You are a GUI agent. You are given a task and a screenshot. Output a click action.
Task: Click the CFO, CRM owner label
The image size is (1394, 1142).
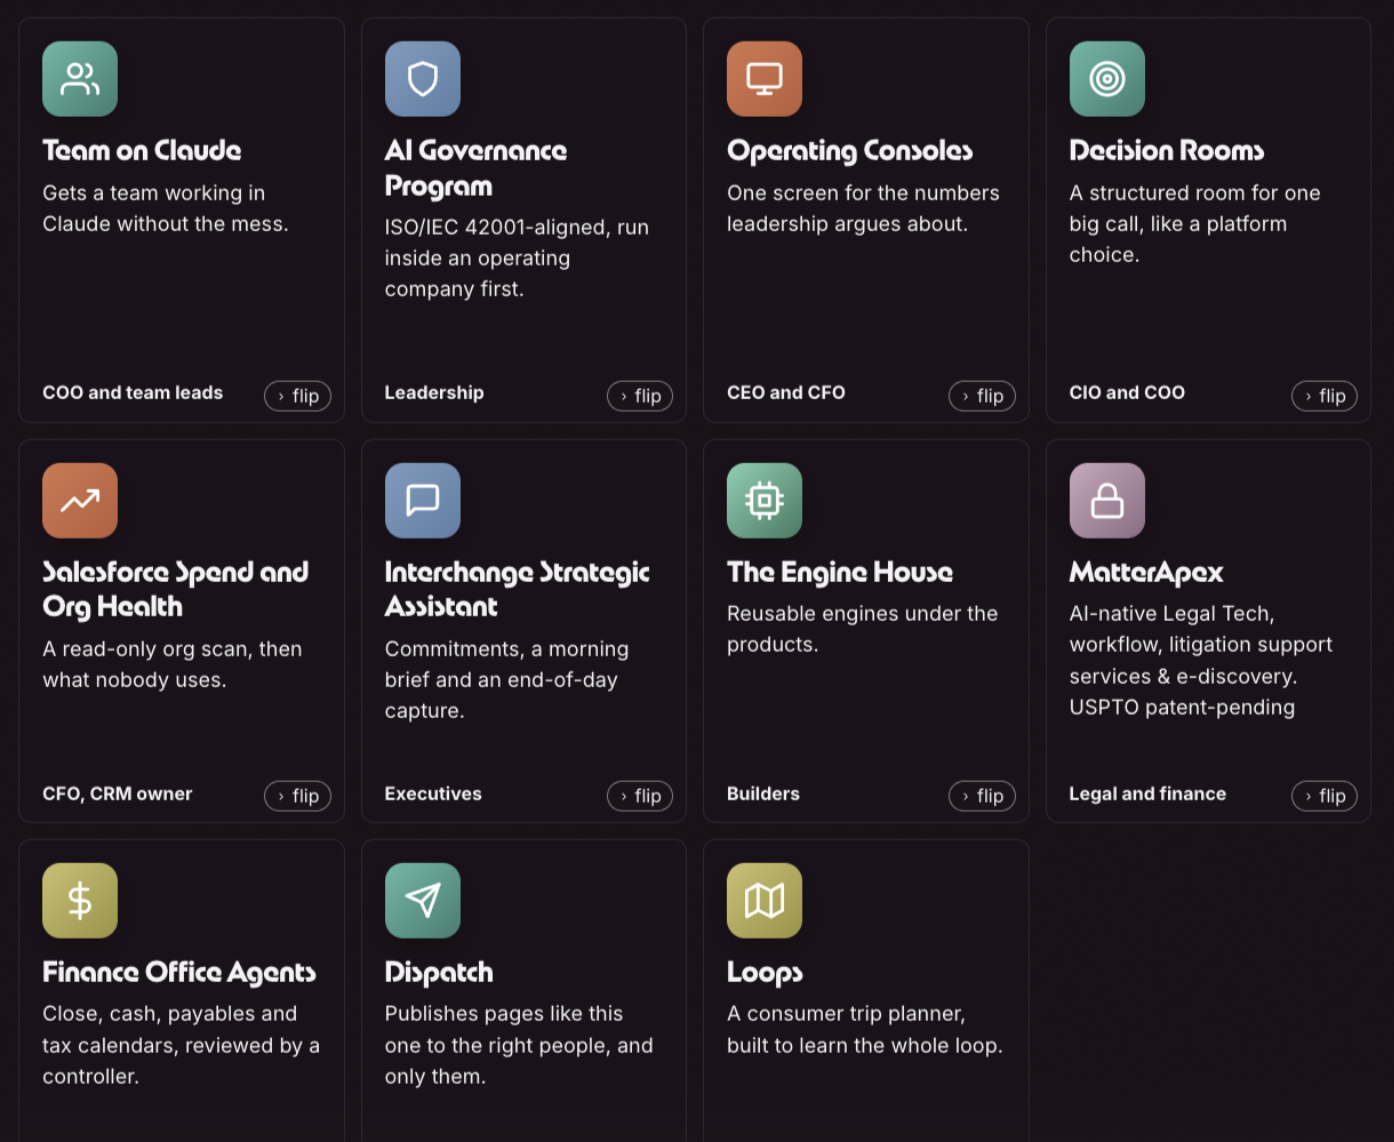click(117, 794)
